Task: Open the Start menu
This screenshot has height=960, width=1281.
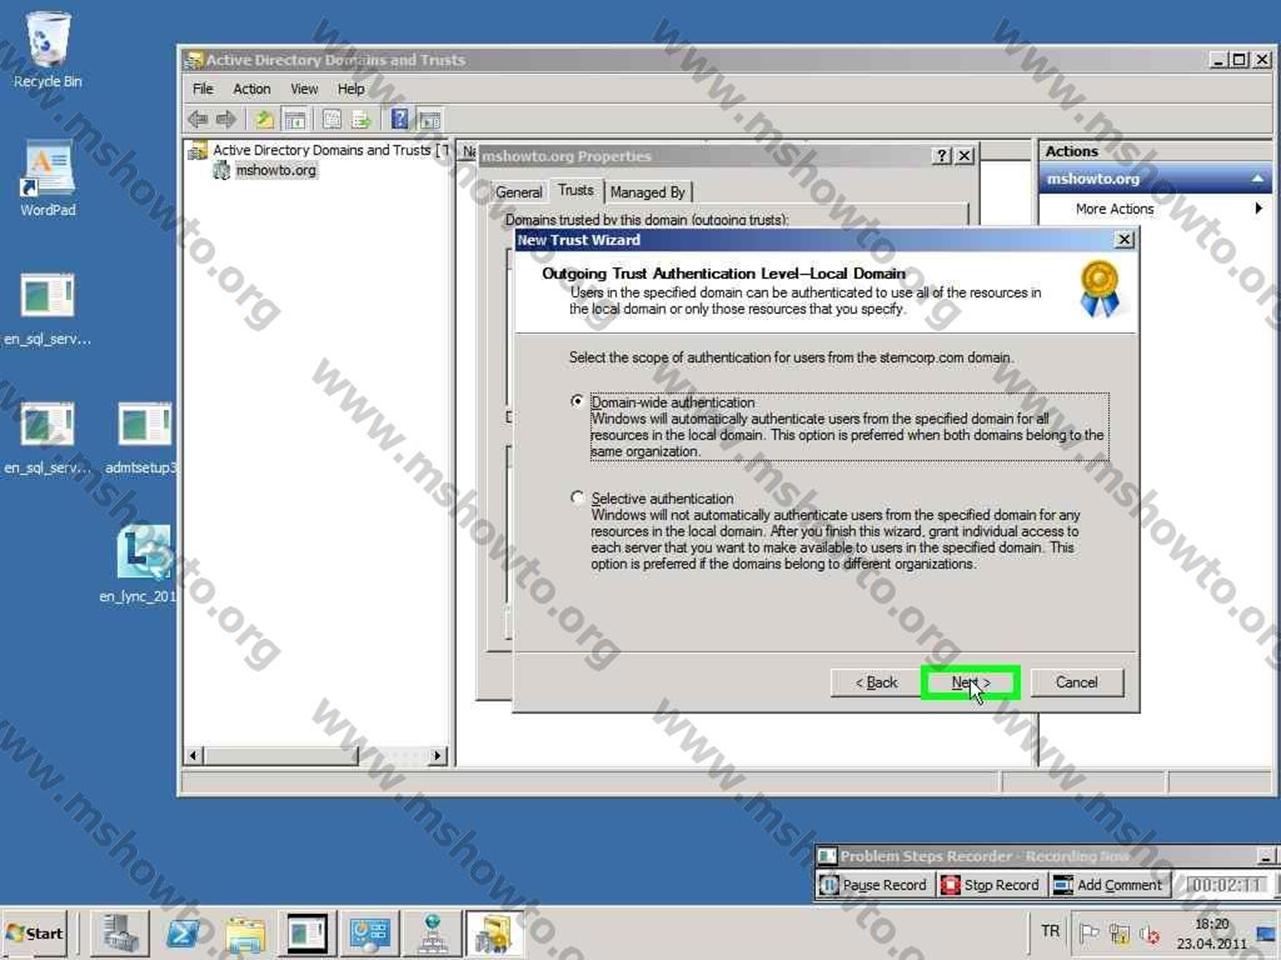Action: [35, 934]
